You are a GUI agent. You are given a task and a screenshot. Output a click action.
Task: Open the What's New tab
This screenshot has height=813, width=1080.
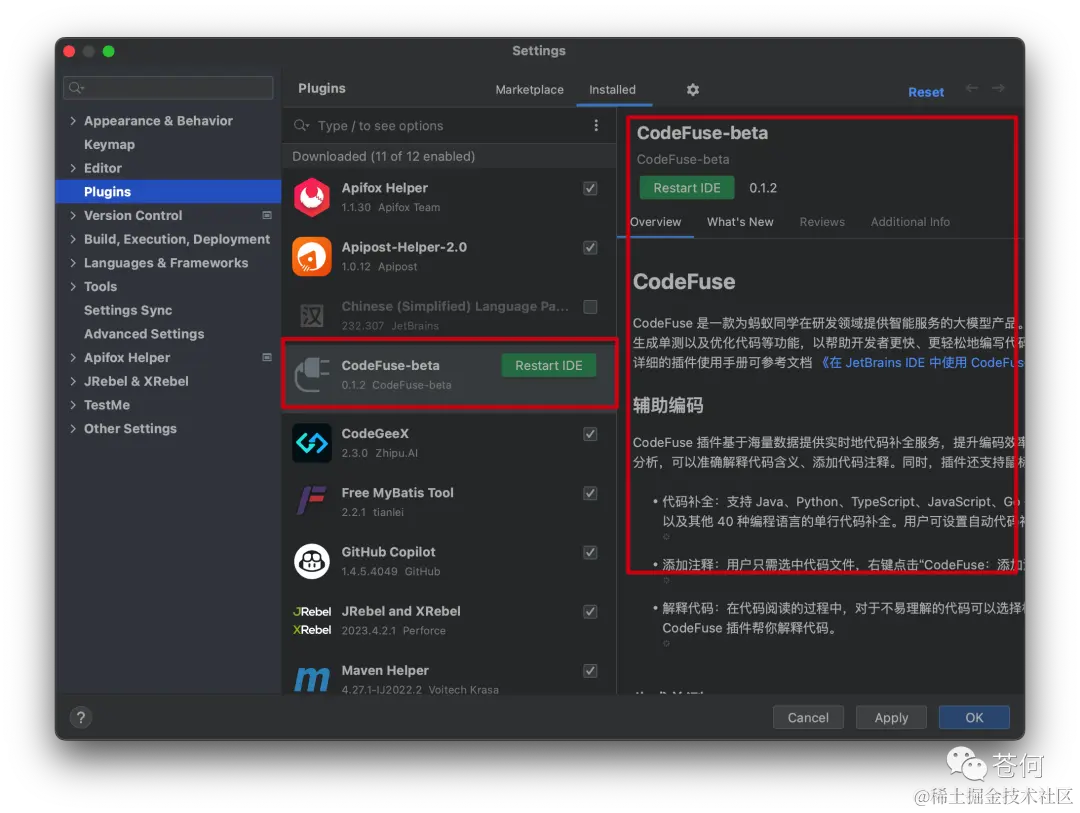(740, 222)
